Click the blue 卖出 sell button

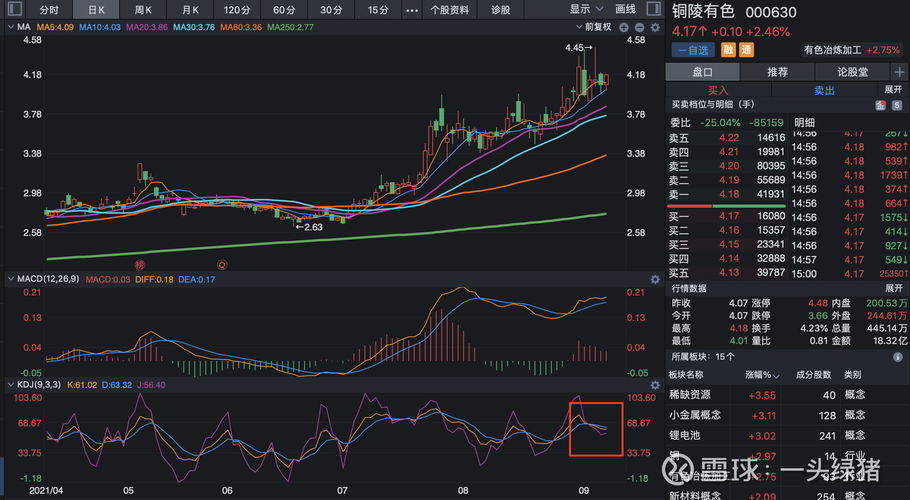coord(824,90)
